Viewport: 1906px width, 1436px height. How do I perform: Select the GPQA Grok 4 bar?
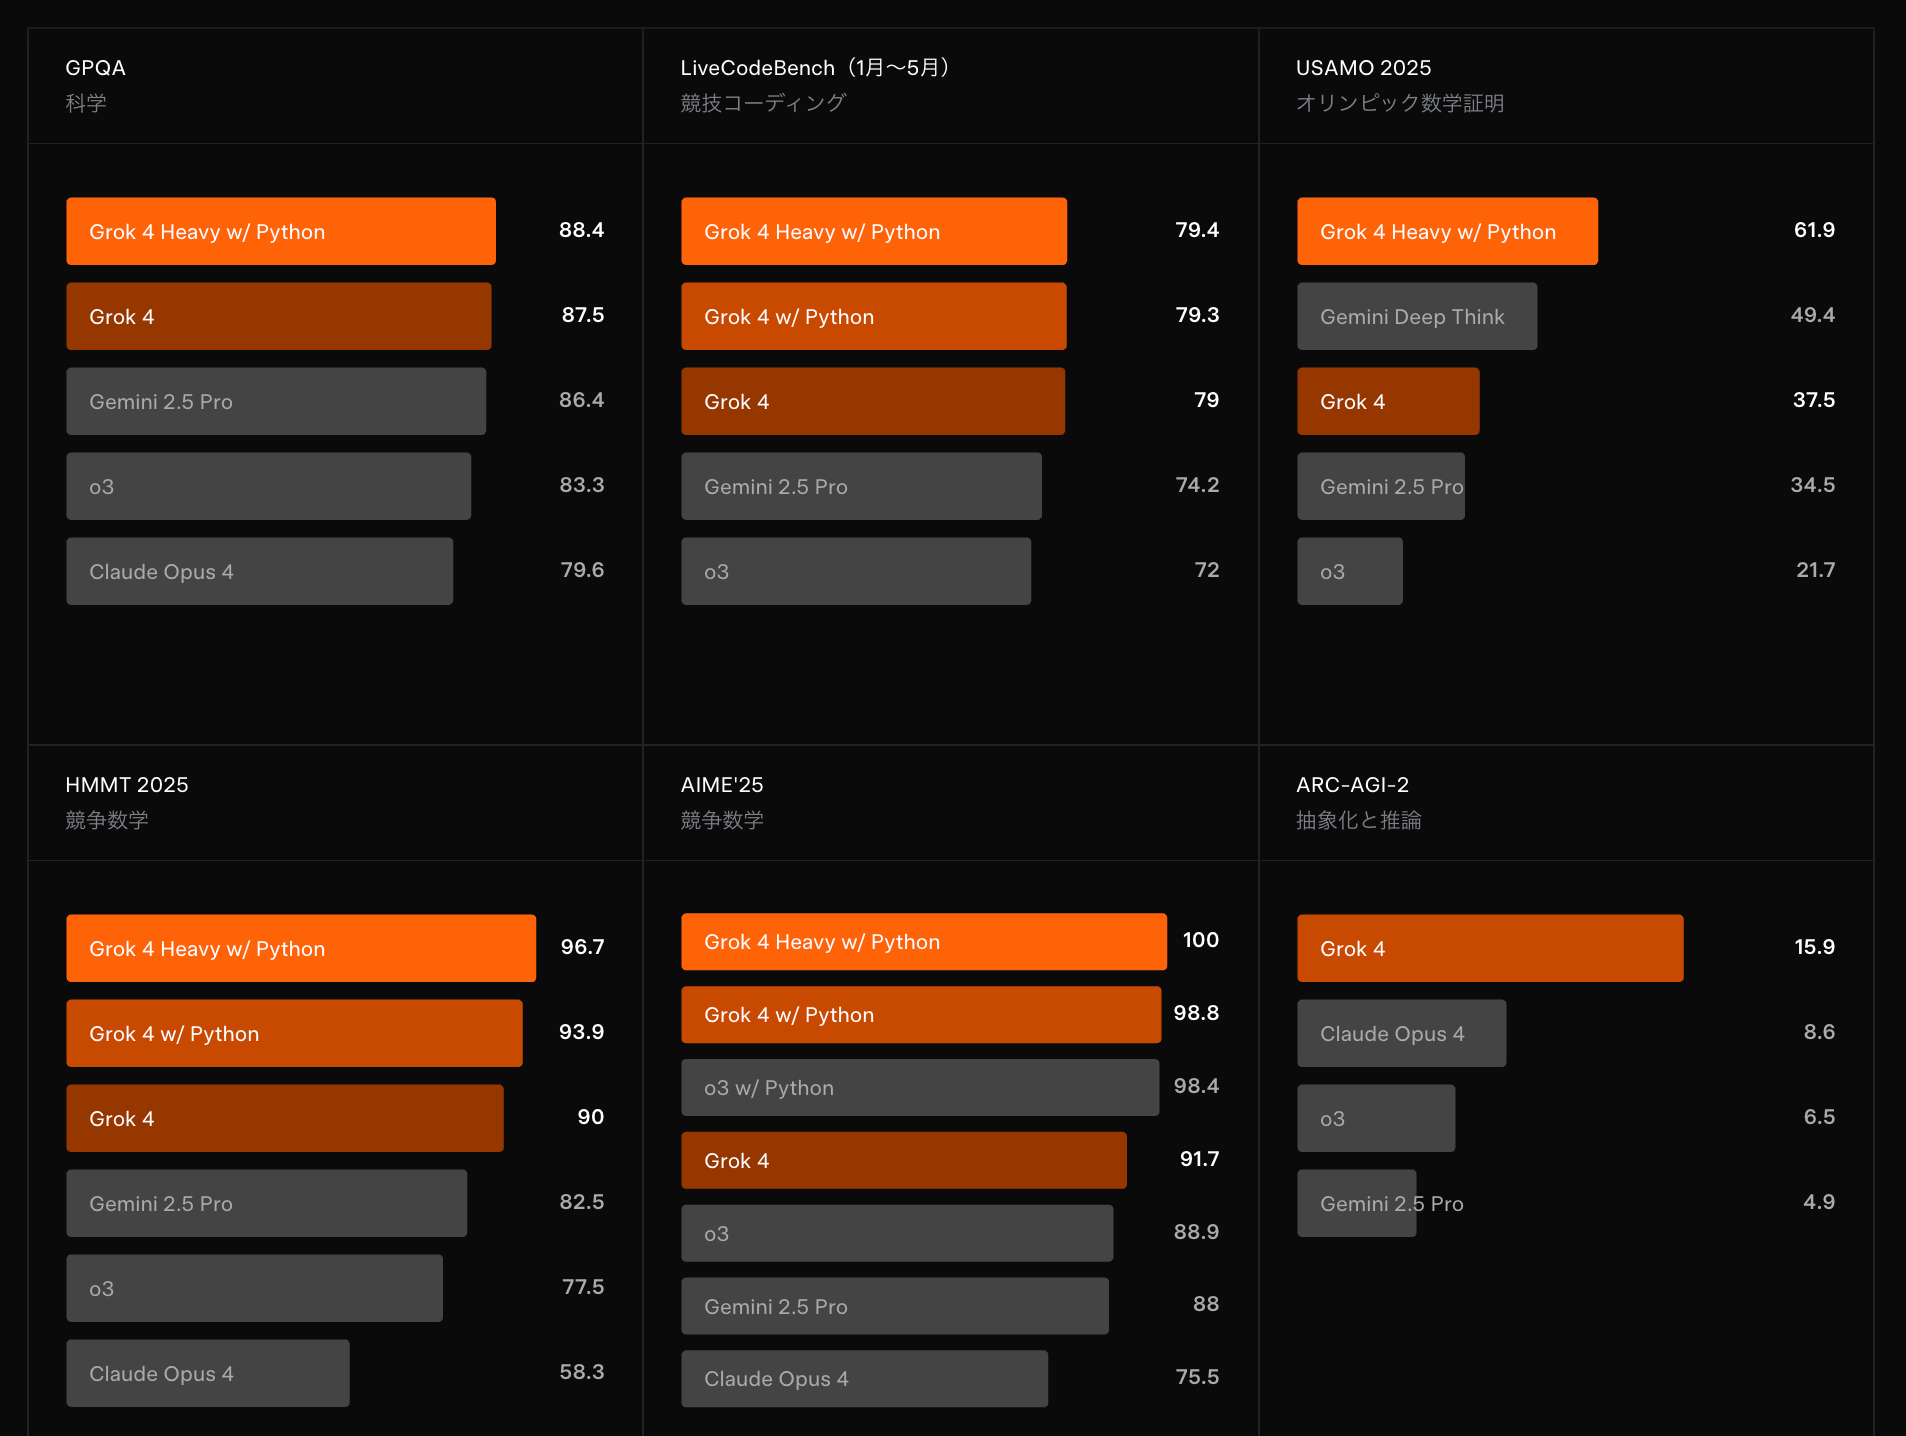click(279, 316)
